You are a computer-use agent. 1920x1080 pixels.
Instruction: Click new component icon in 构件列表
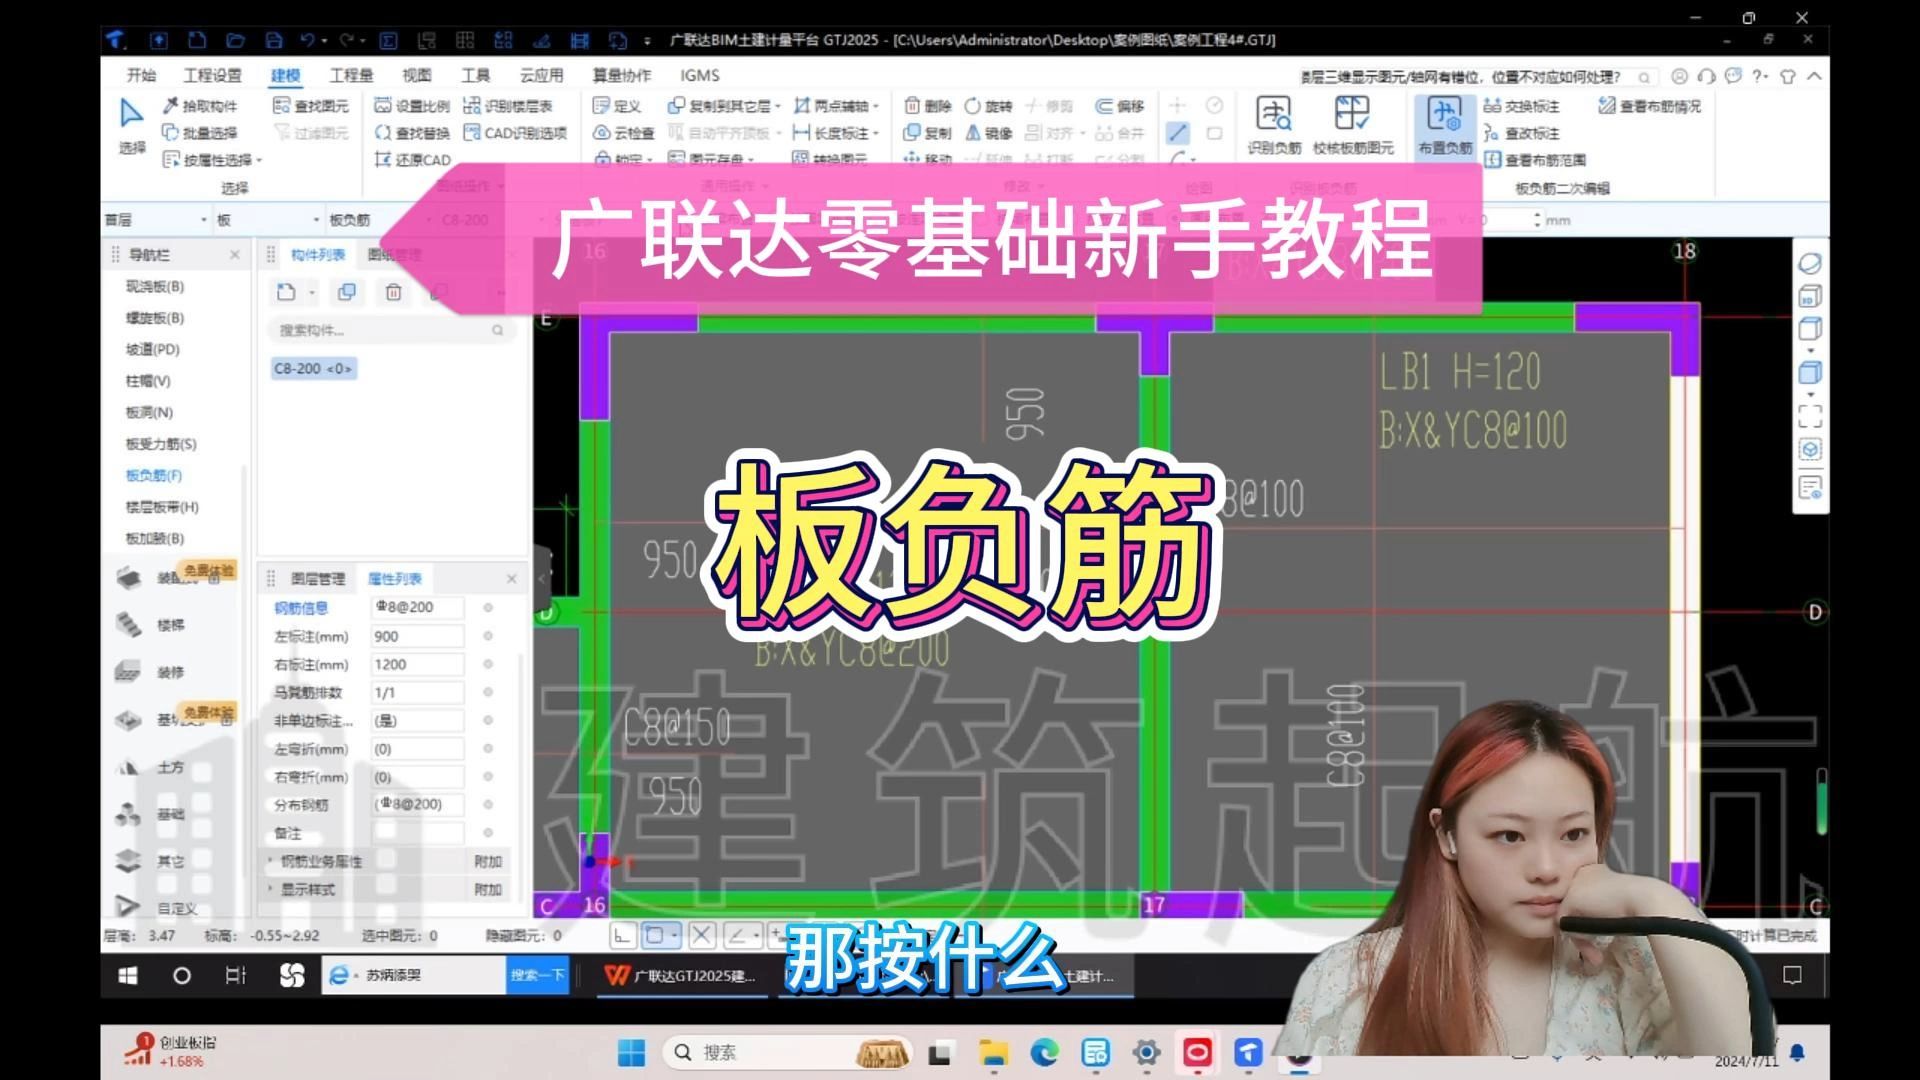286,292
